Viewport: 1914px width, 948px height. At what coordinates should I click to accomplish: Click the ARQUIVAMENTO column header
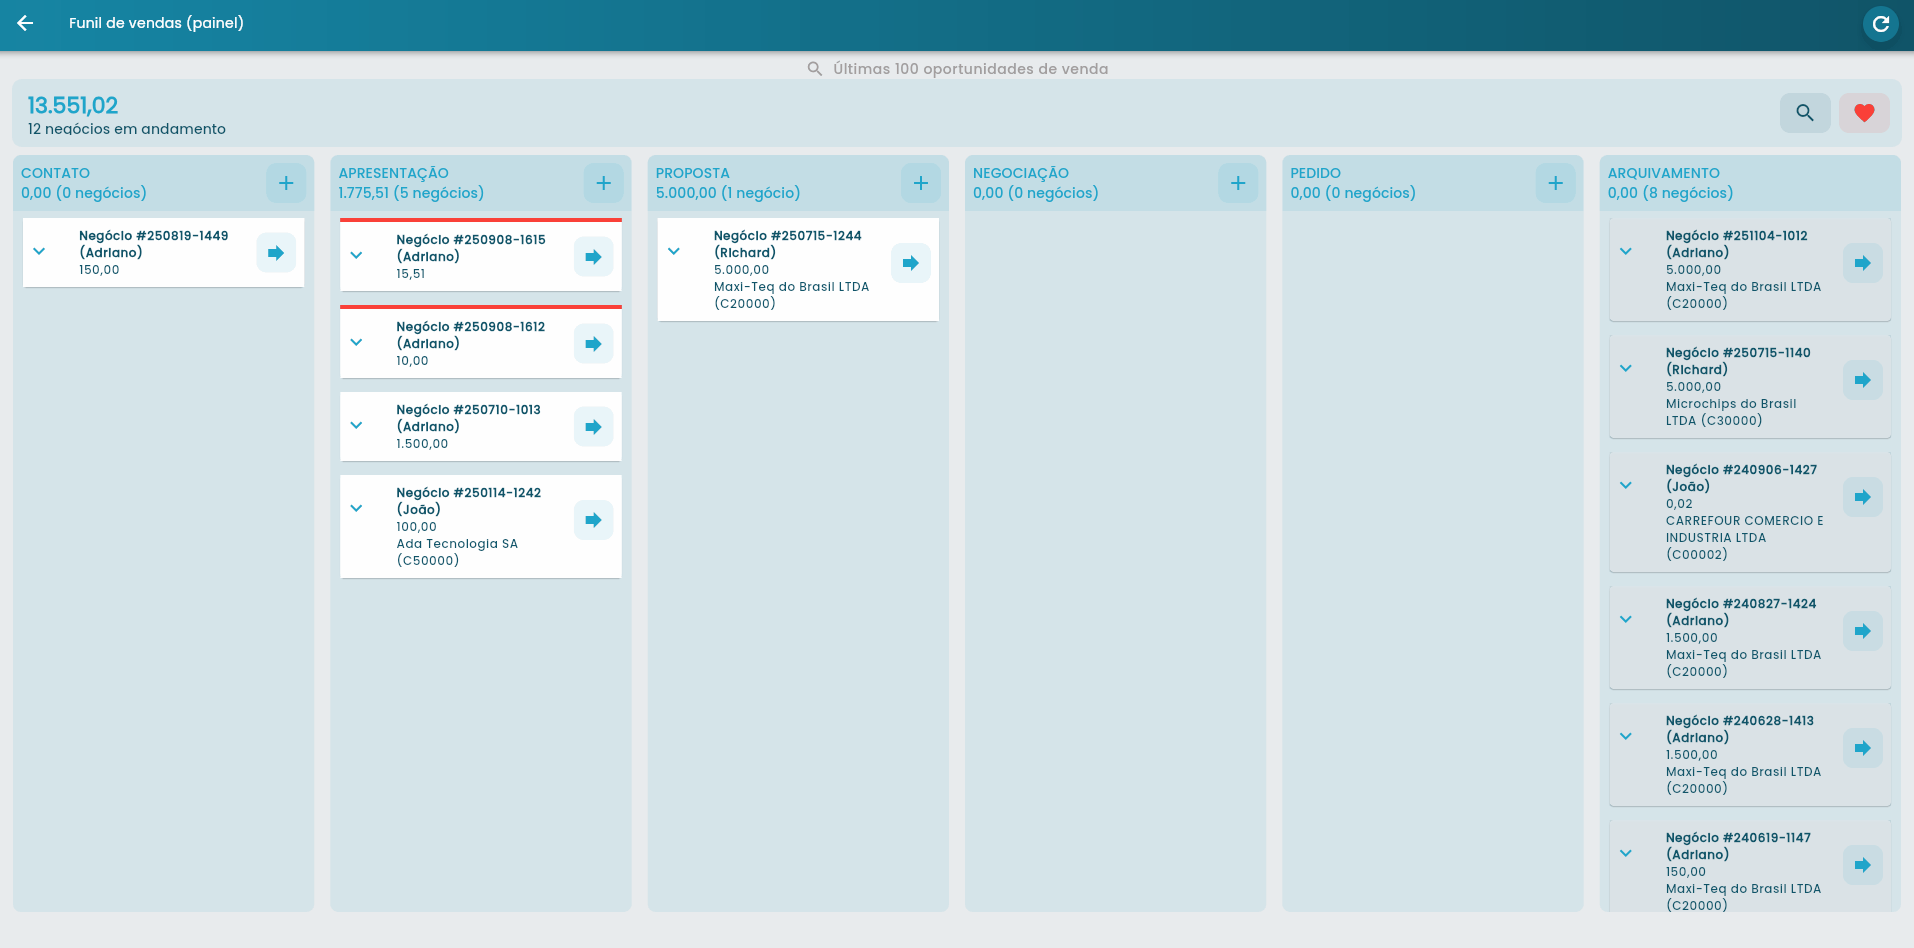(x=1663, y=173)
